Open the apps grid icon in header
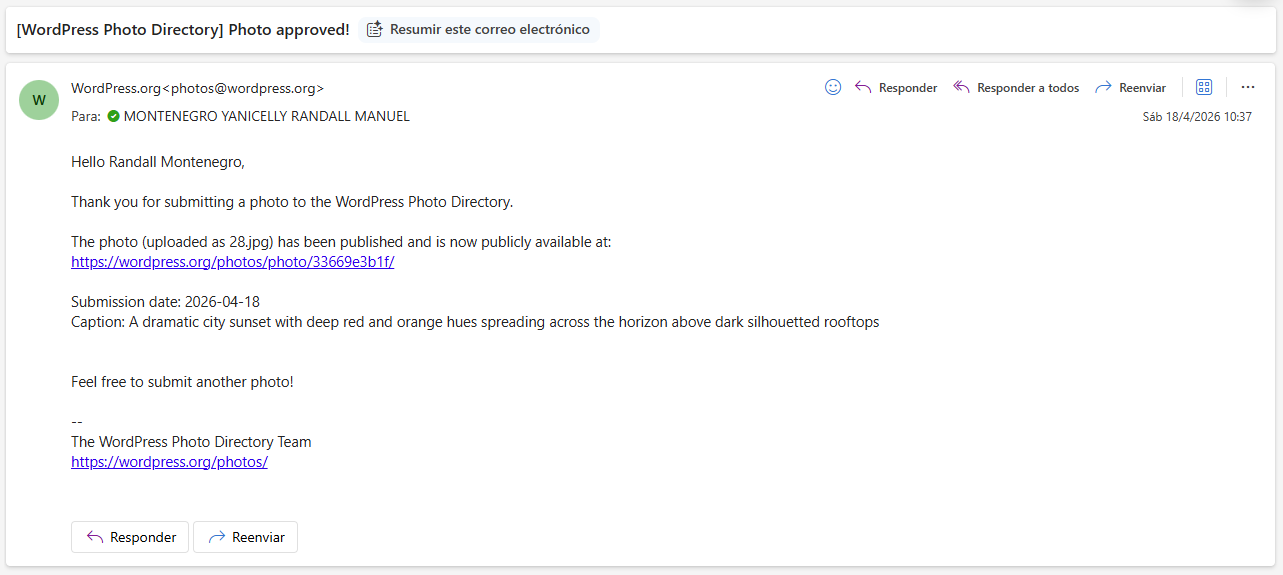This screenshot has height=575, width=1283. click(1204, 87)
